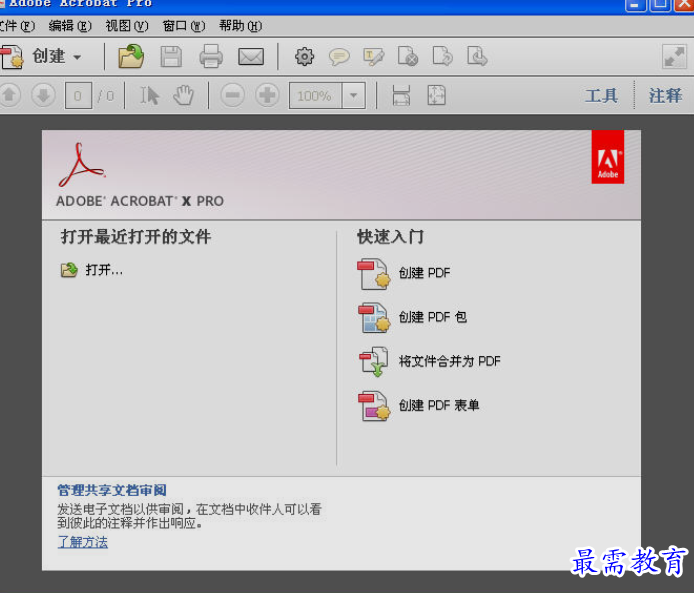Viewport: 694px width, 593px height.
Task: Open the 编辑(E) menu
Action: (x=70, y=26)
